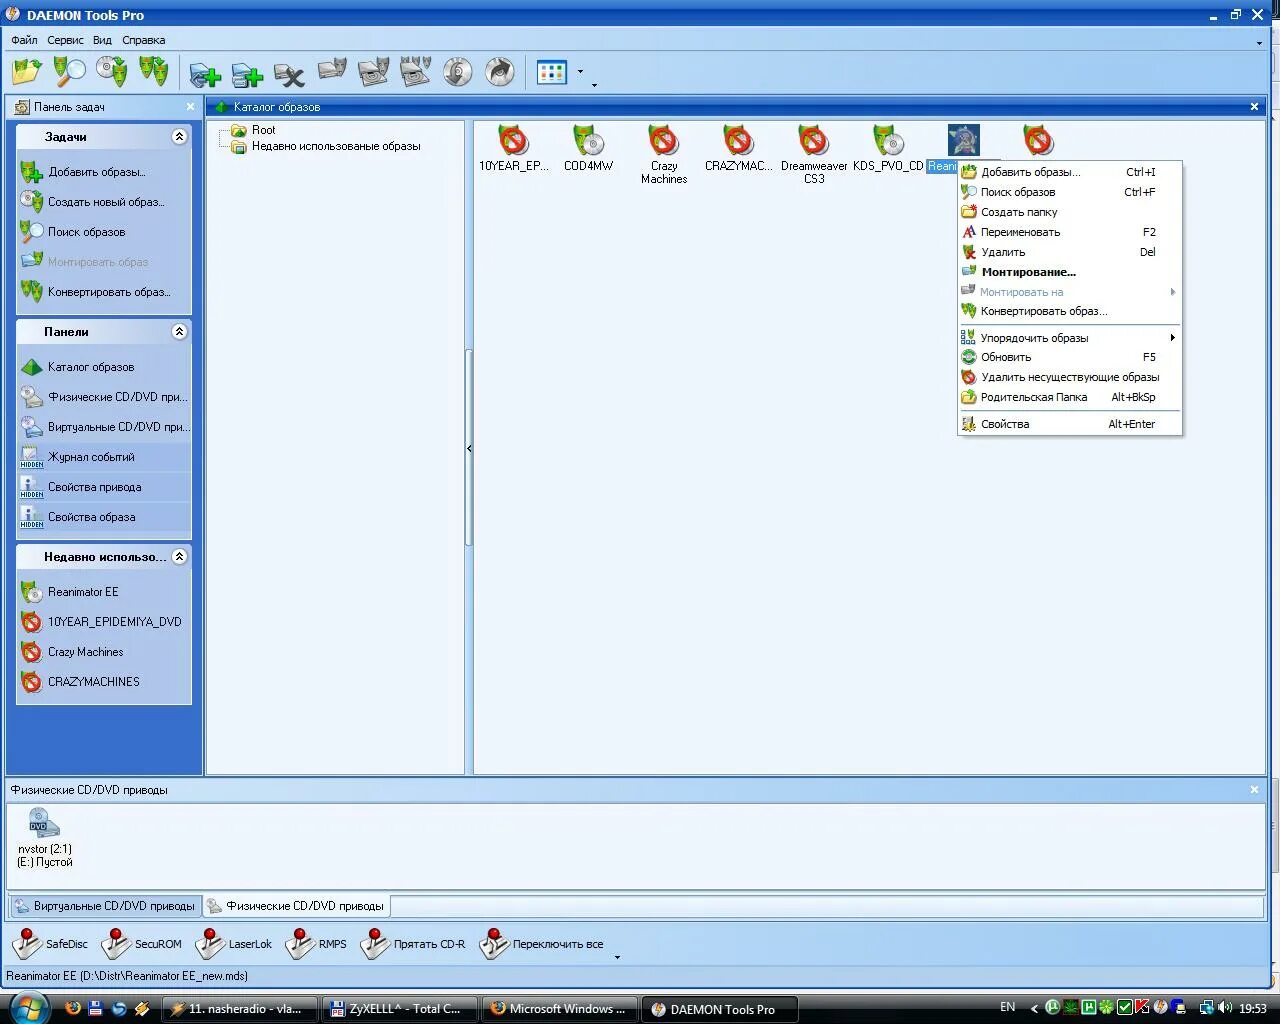Choose Создать папку from context menu
1280x1024 pixels.
pyautogui.click(x=1070, y=212)
